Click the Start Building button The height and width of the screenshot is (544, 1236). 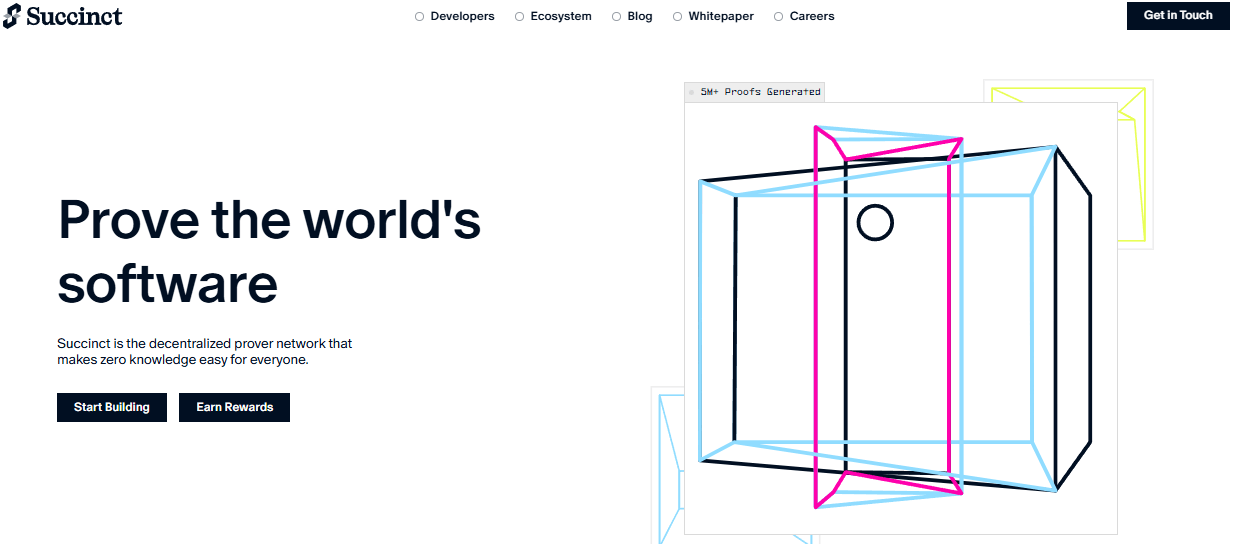(x=112, y=407)
